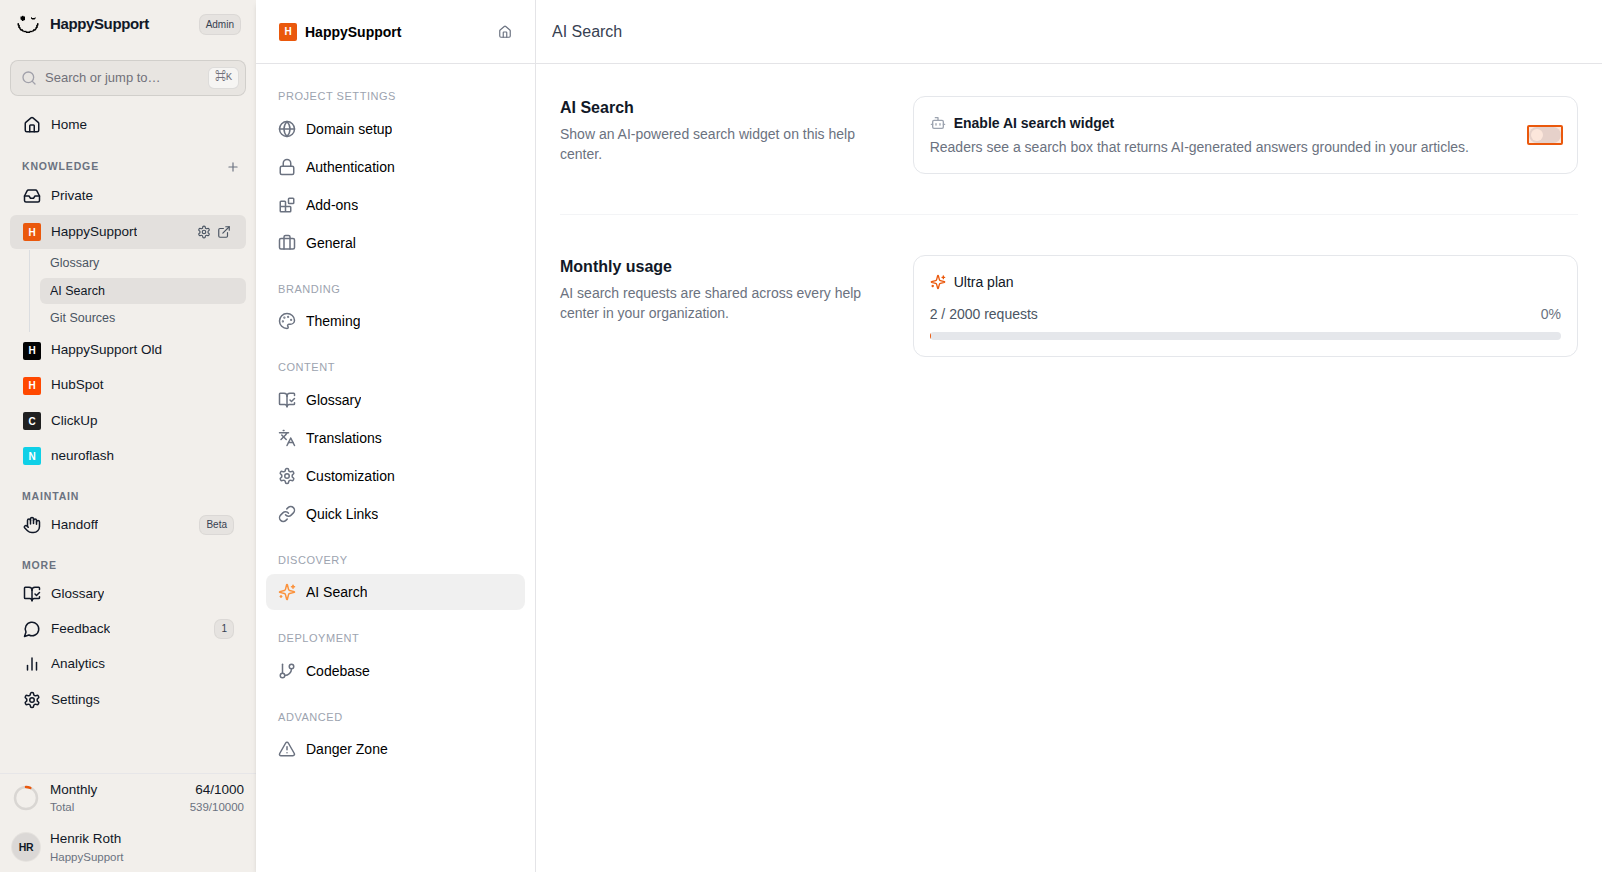Click the home icon beside HappySupport header
Viewport: 1602px width, 872px height.
pyautogui.click(x=505, y=32)
